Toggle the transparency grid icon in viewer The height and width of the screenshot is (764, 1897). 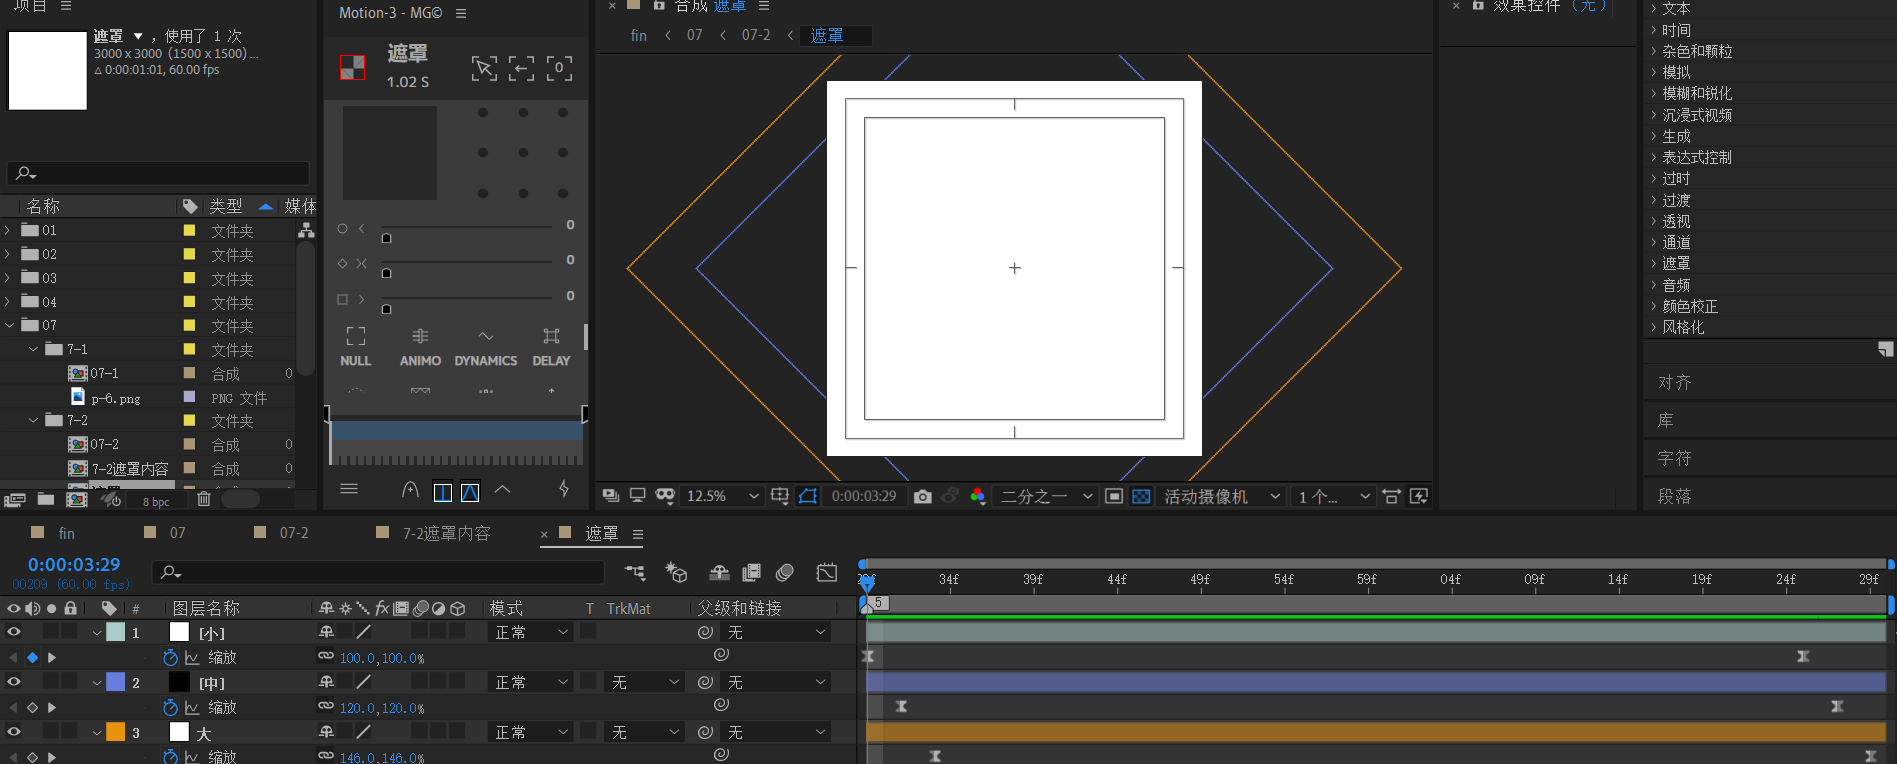1141,496
